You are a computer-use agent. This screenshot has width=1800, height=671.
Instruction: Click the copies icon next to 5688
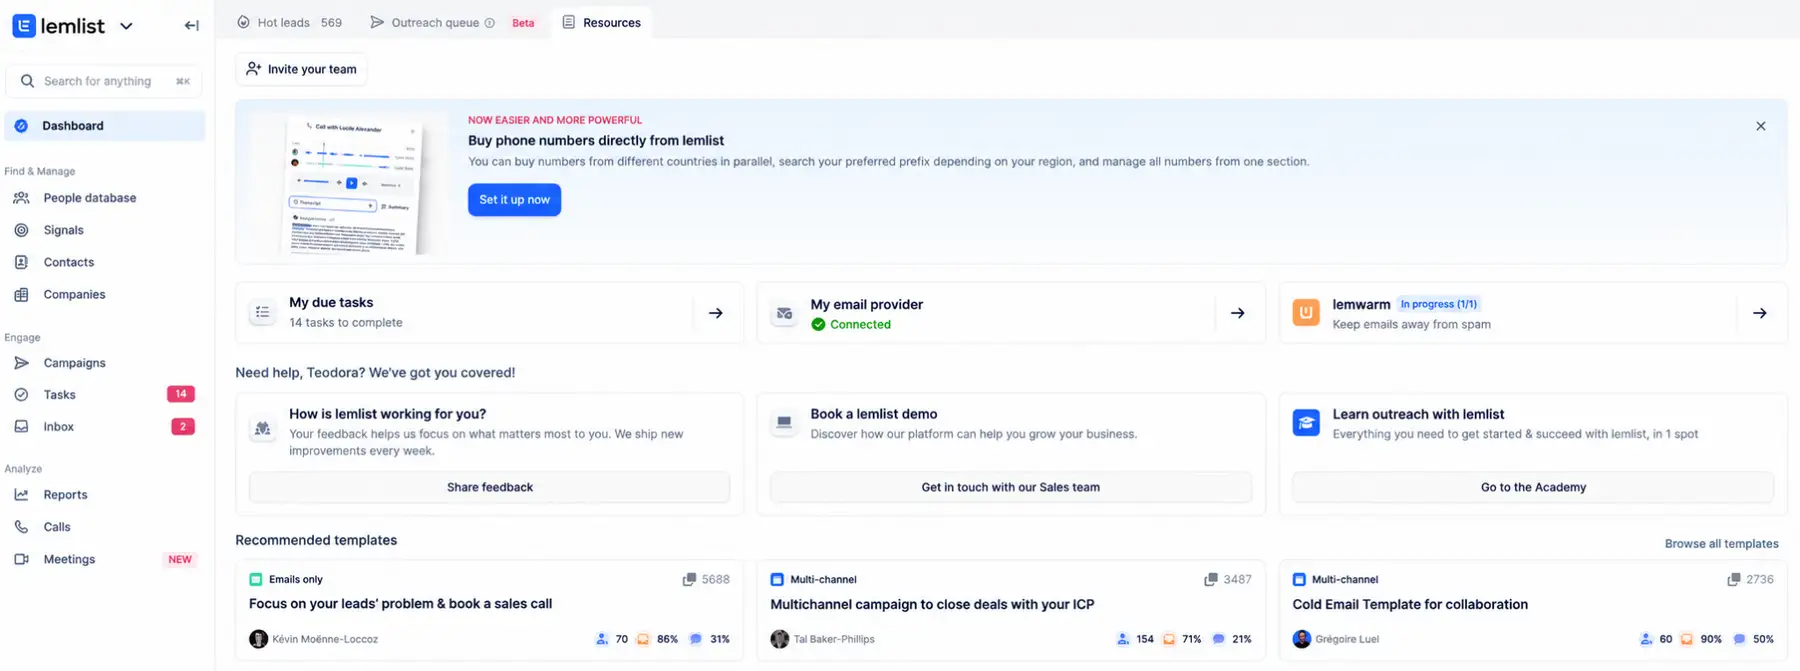coord(689,579)
